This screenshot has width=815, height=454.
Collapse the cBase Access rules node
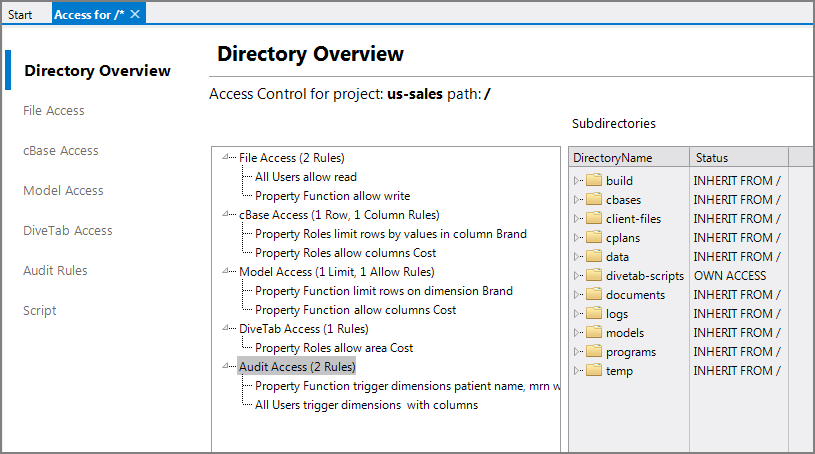click(226, 214)
